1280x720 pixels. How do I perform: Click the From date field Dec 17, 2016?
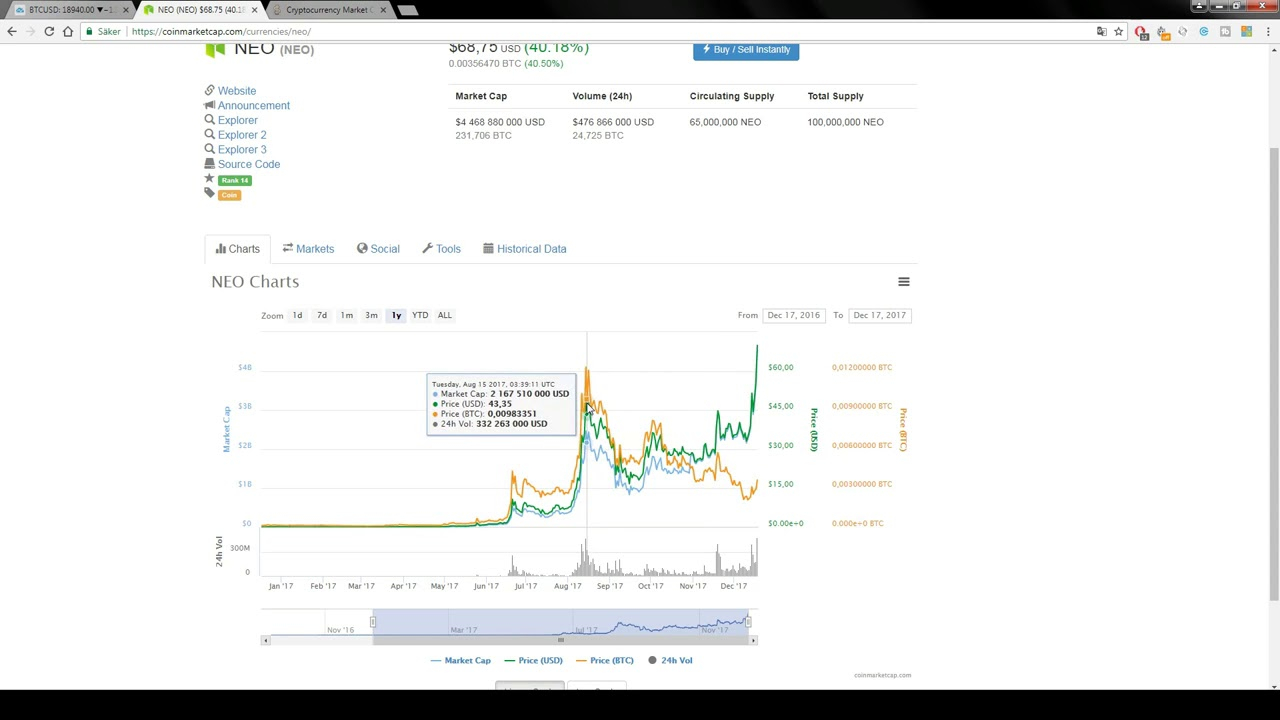794,315
